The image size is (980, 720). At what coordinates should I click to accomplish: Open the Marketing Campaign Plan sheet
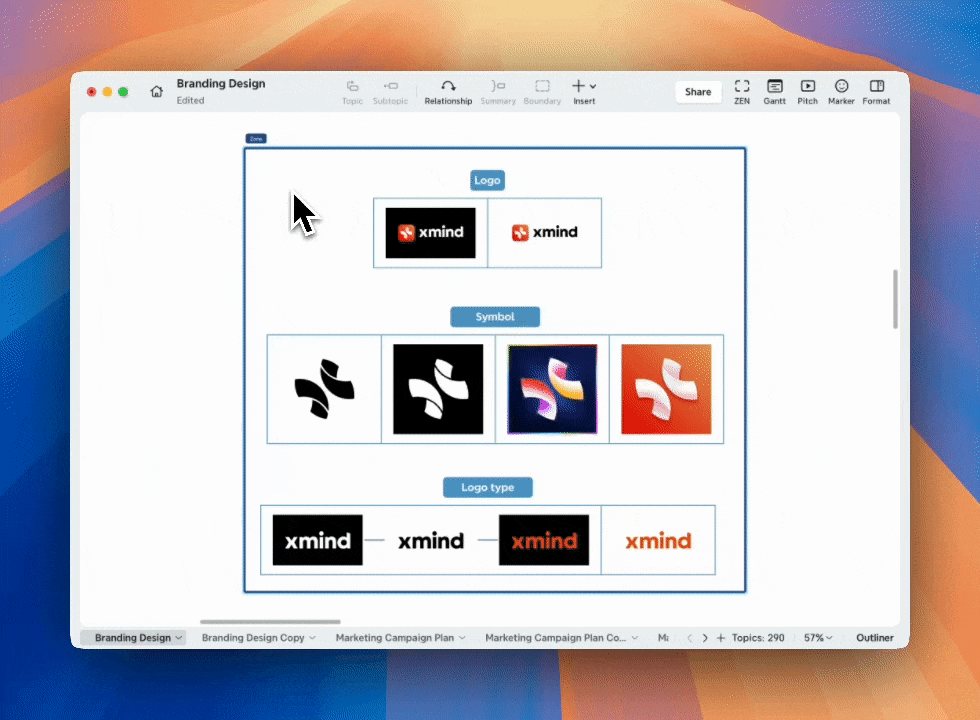coord(394,638)
